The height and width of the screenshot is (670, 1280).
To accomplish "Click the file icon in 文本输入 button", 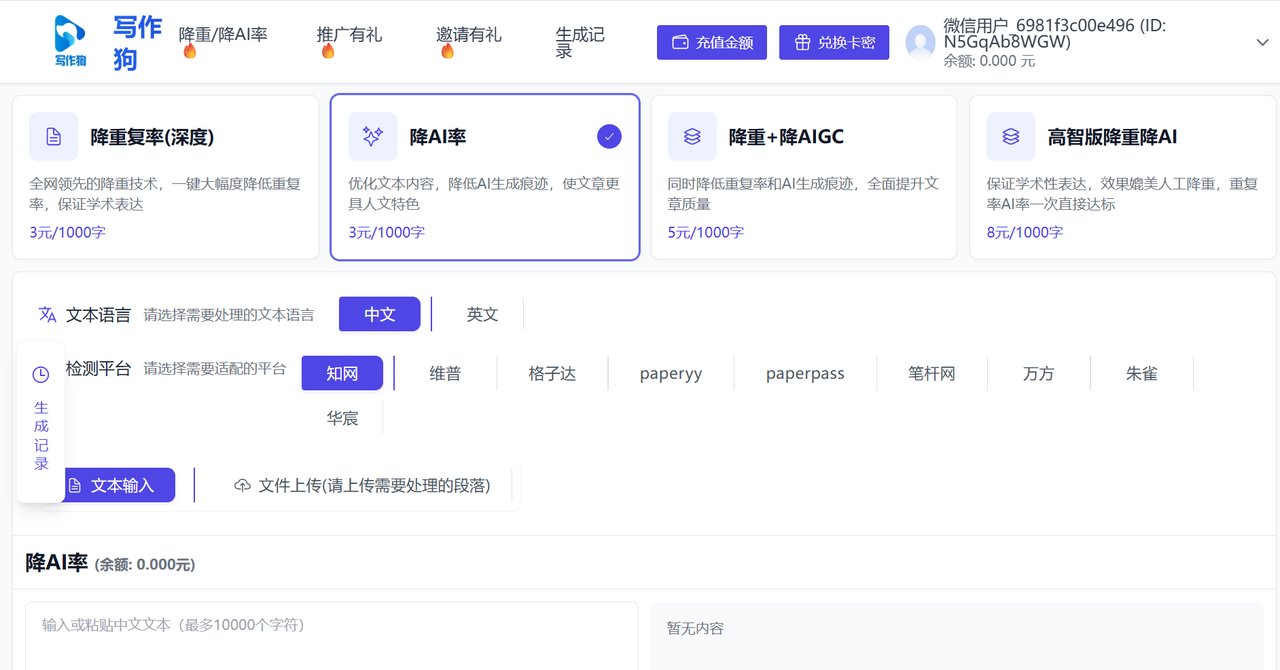I will coord(74,486).
